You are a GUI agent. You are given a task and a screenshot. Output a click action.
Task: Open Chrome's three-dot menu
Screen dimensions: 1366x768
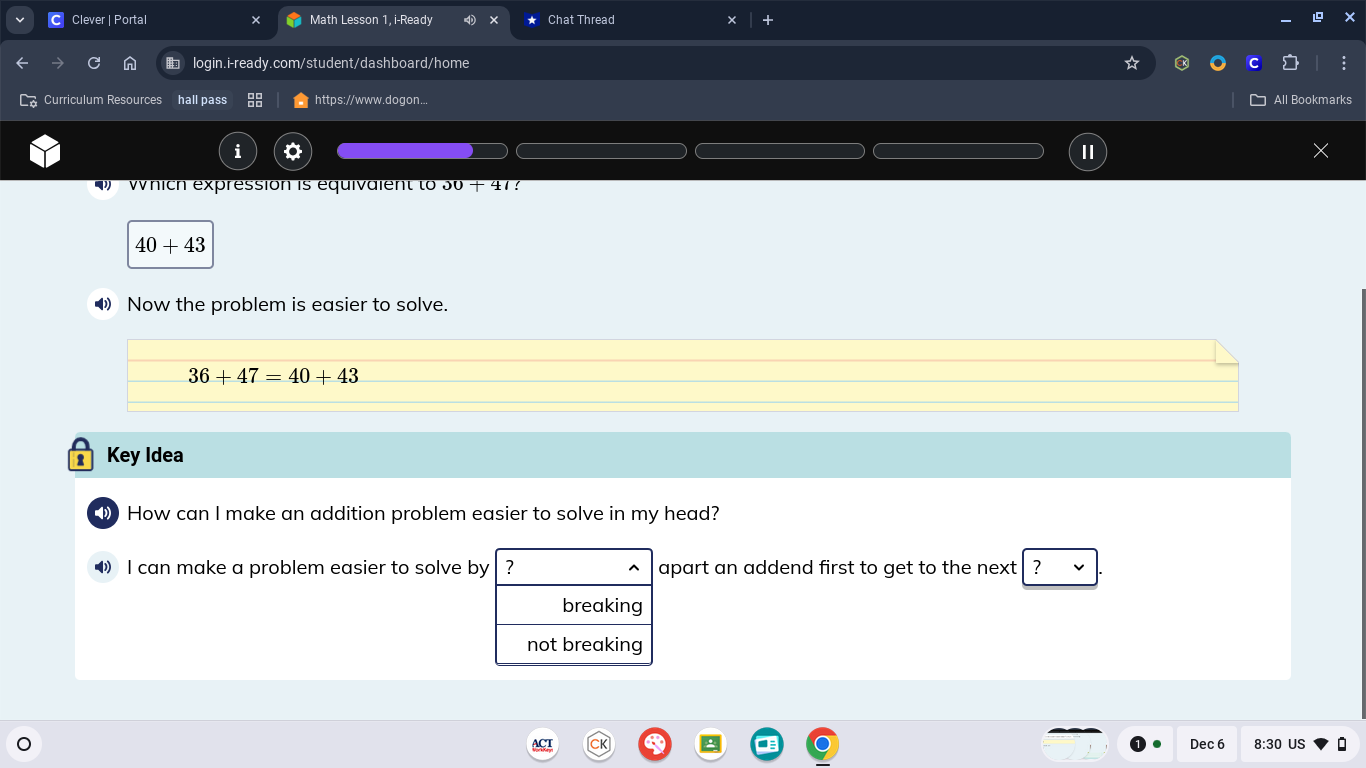coord(1345,62)
